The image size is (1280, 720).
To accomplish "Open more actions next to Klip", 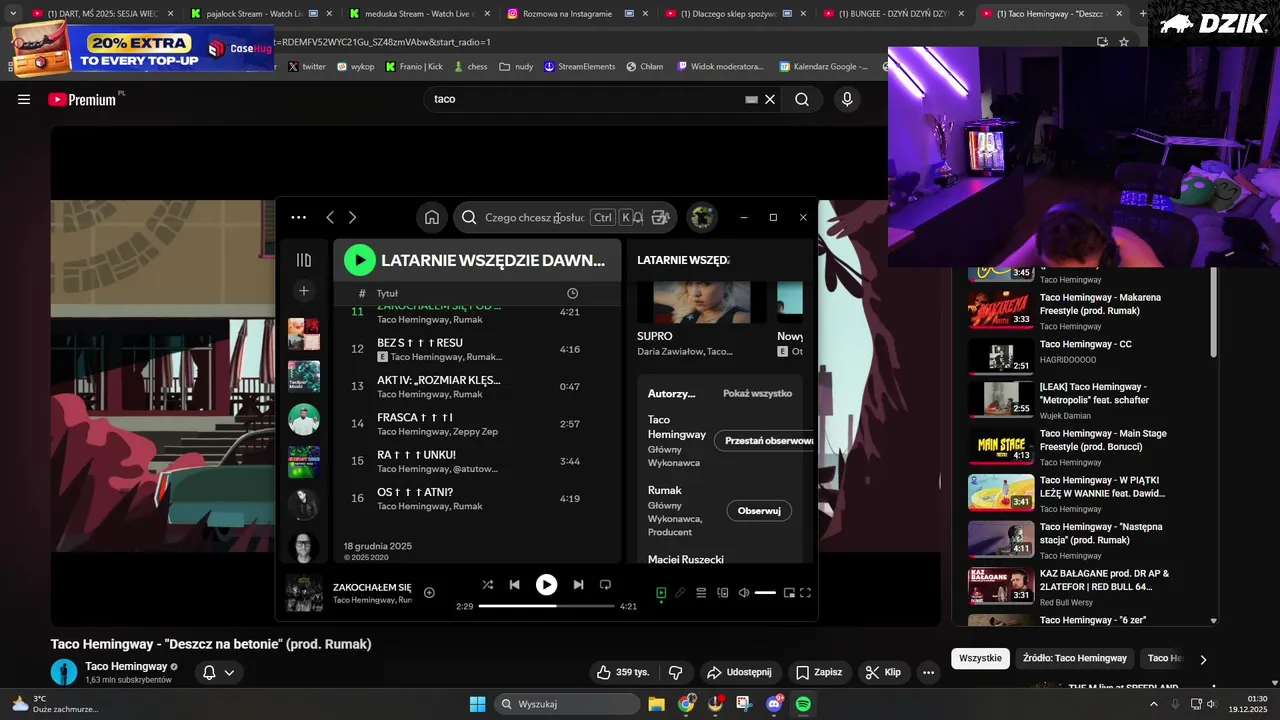I will pos(929,672).
